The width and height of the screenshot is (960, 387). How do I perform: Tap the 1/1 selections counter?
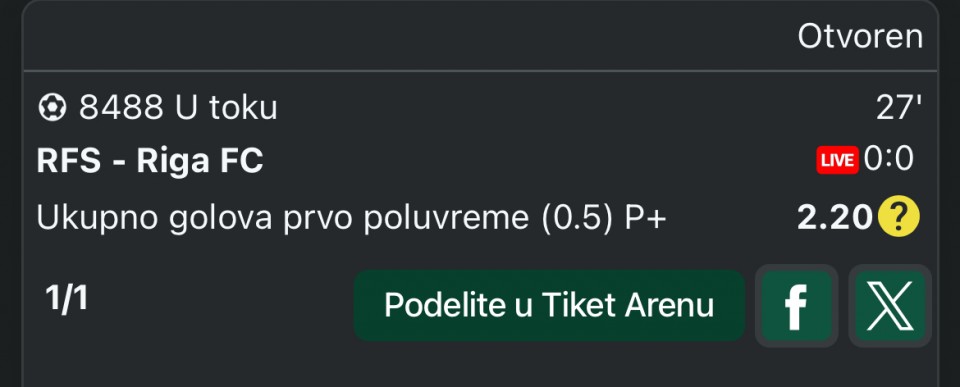coord(66,299)
